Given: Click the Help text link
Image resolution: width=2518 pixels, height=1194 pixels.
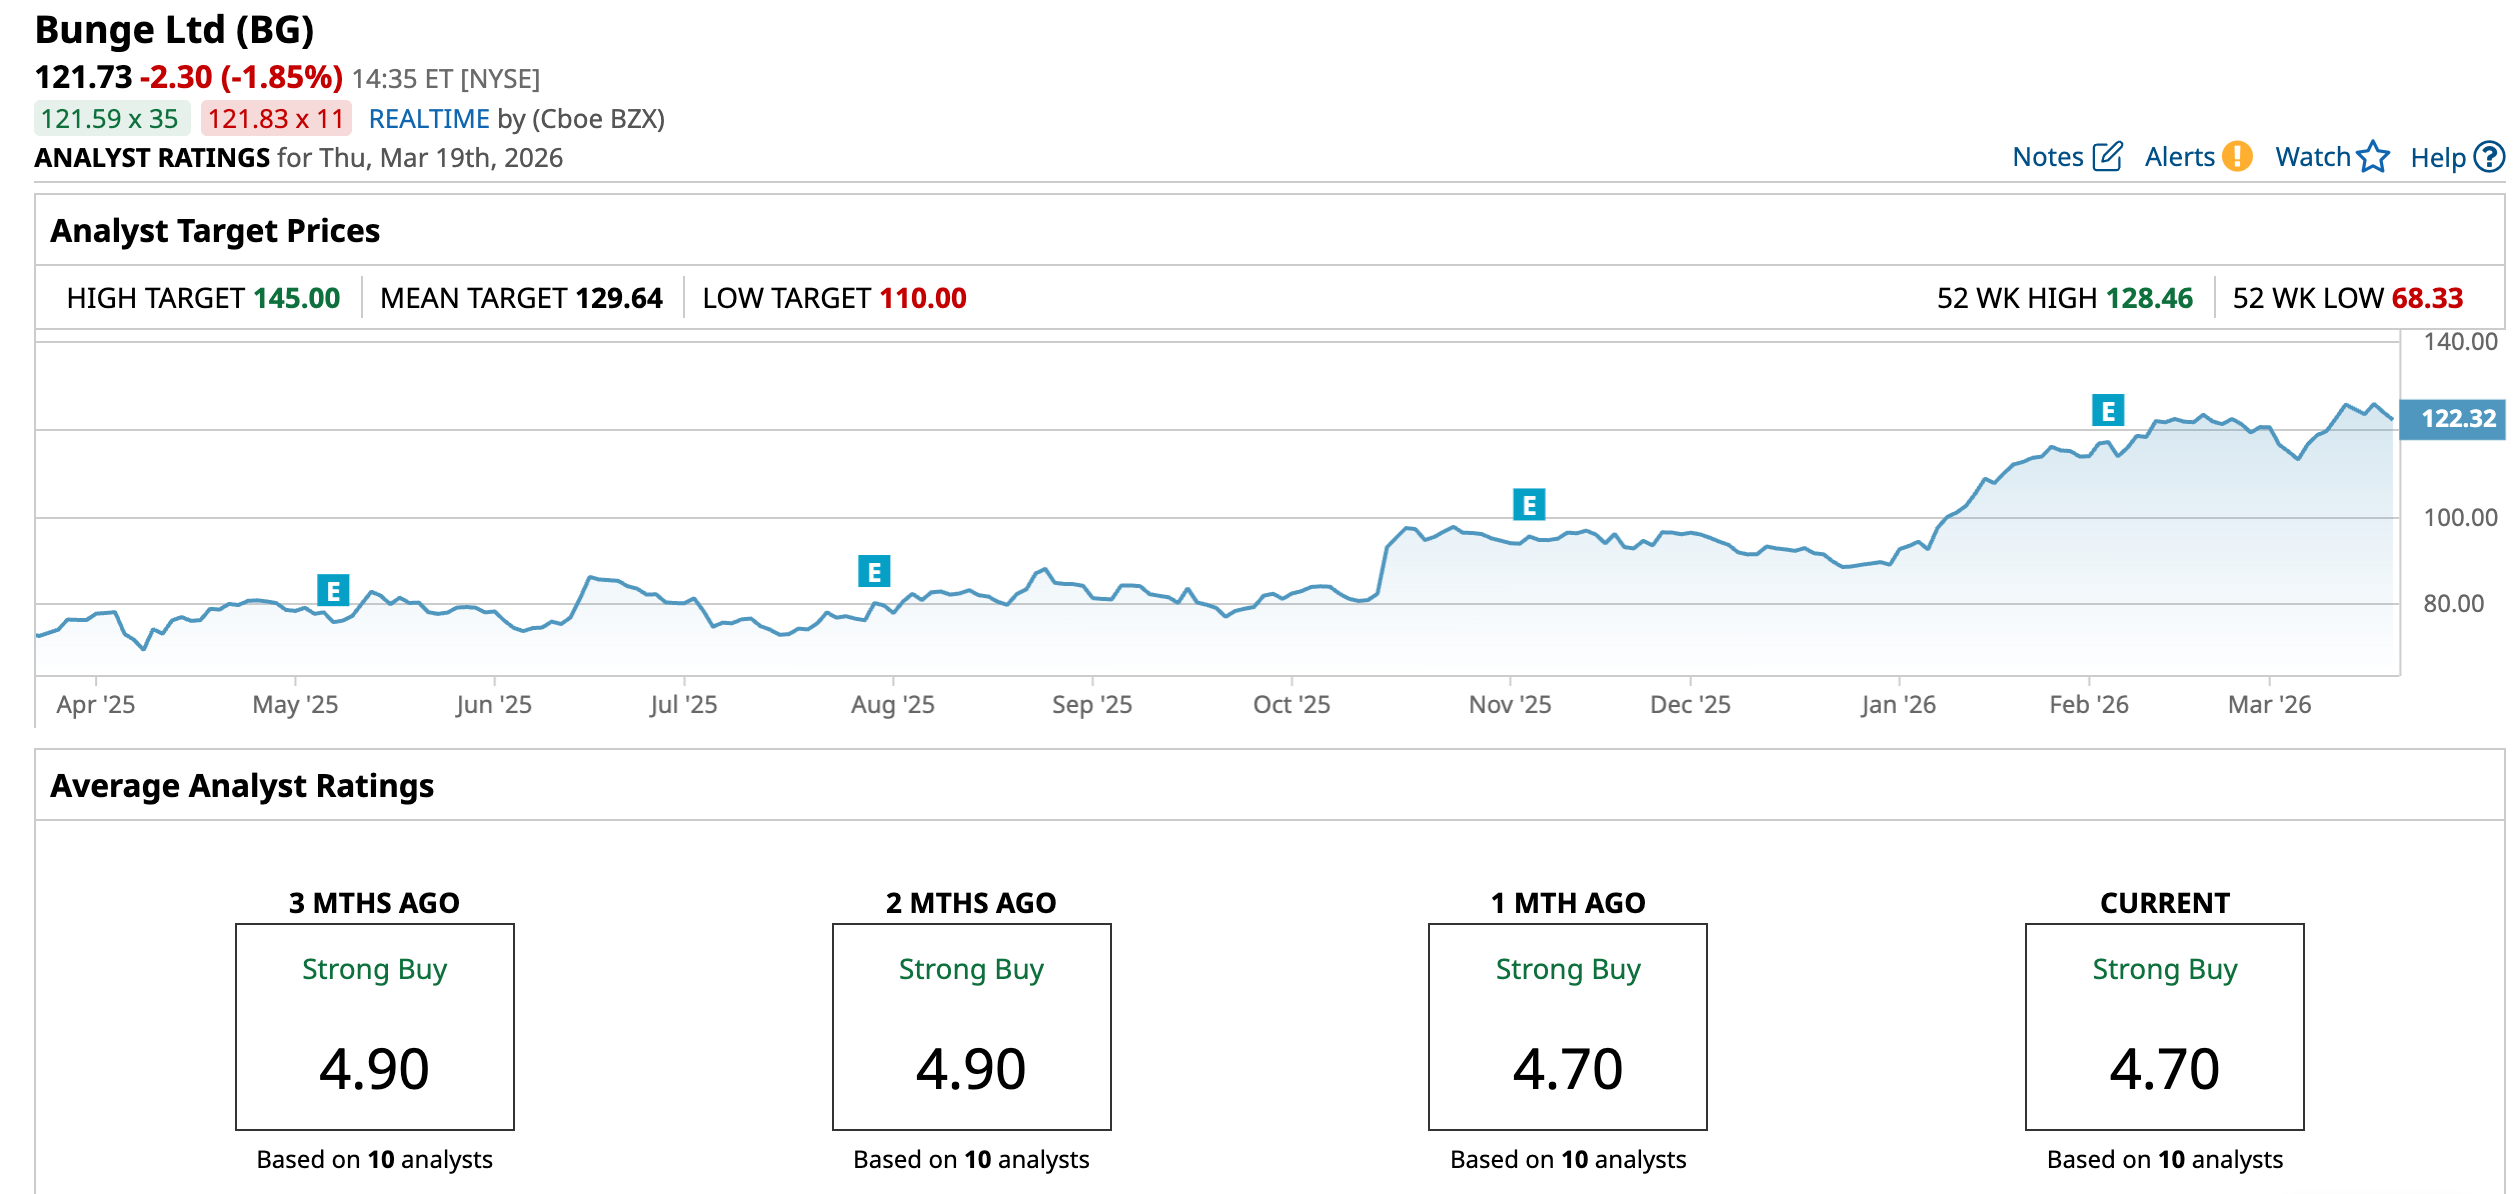Looking at the screenshot, I should (x=2437, y=158).
